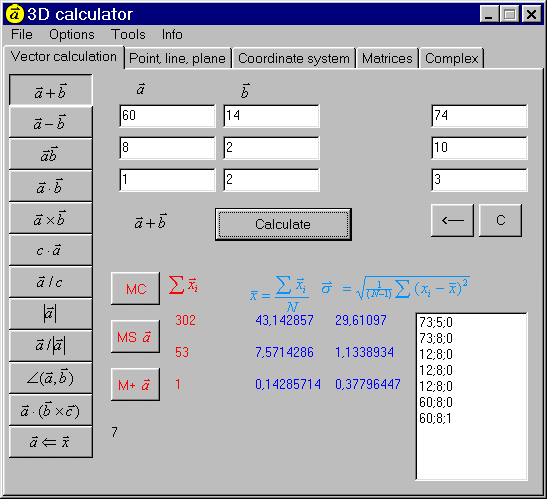
Task: Click vector a third component field showing 1
Action: (167, 180)
